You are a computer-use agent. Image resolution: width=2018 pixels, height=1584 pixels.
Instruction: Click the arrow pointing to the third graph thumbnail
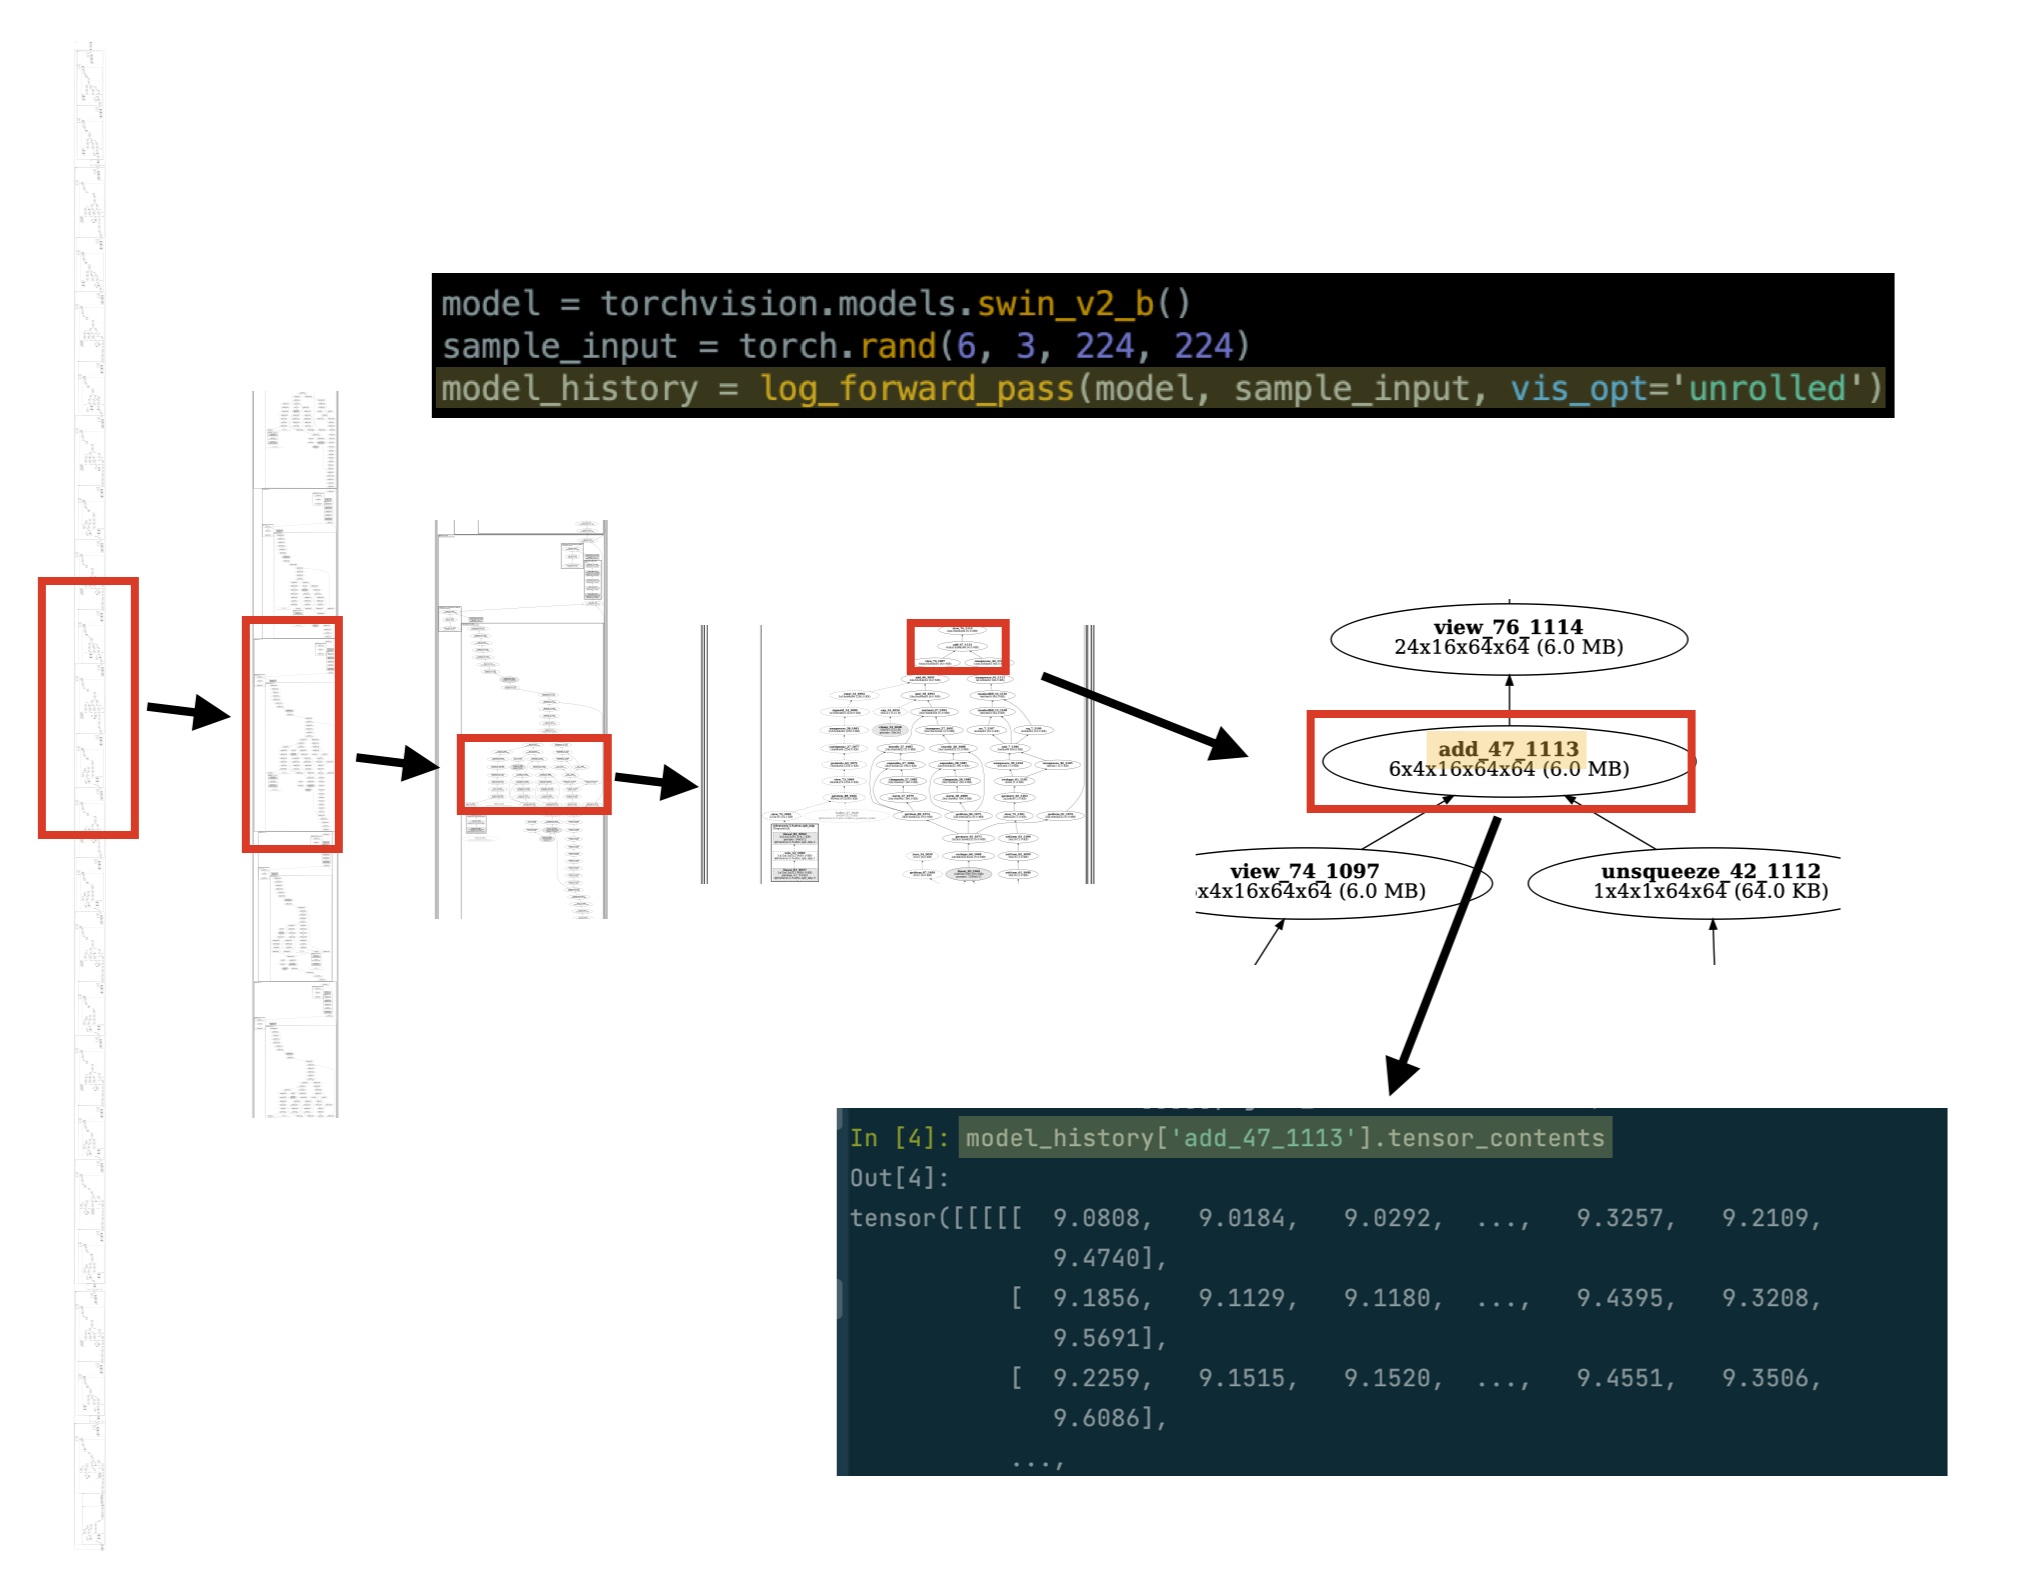coord(397,762)
